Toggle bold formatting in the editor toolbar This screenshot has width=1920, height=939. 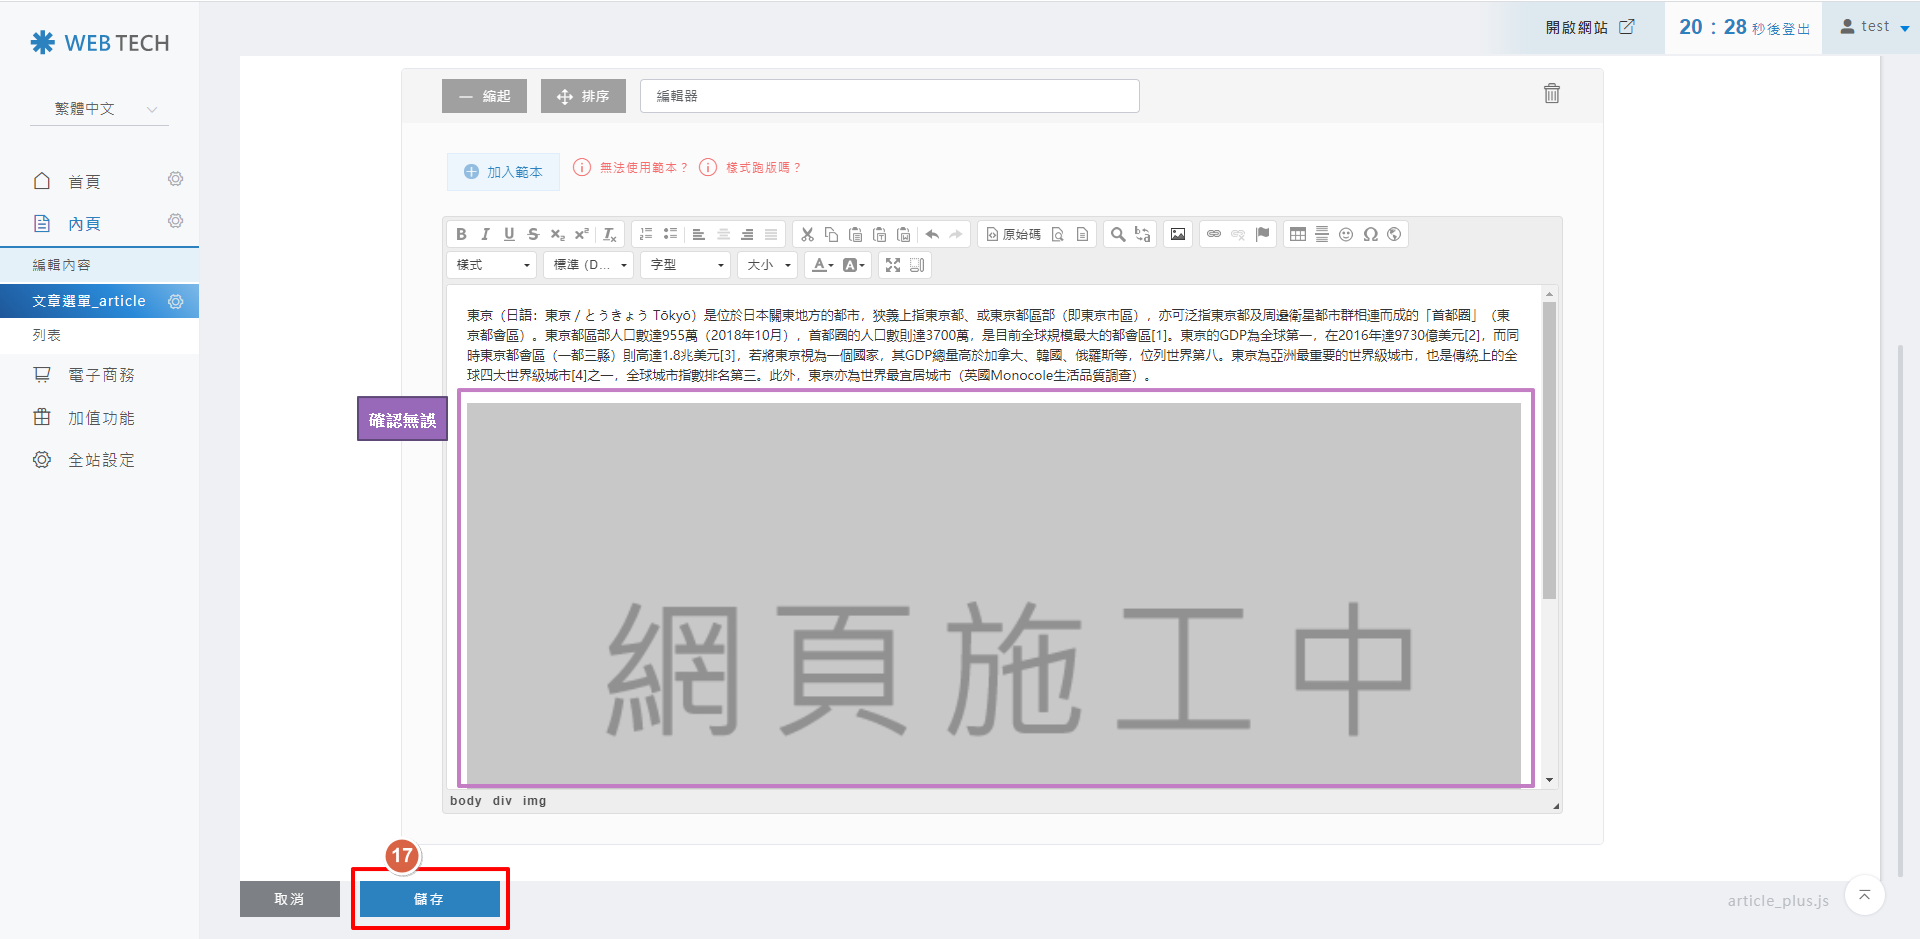point(461,234)
